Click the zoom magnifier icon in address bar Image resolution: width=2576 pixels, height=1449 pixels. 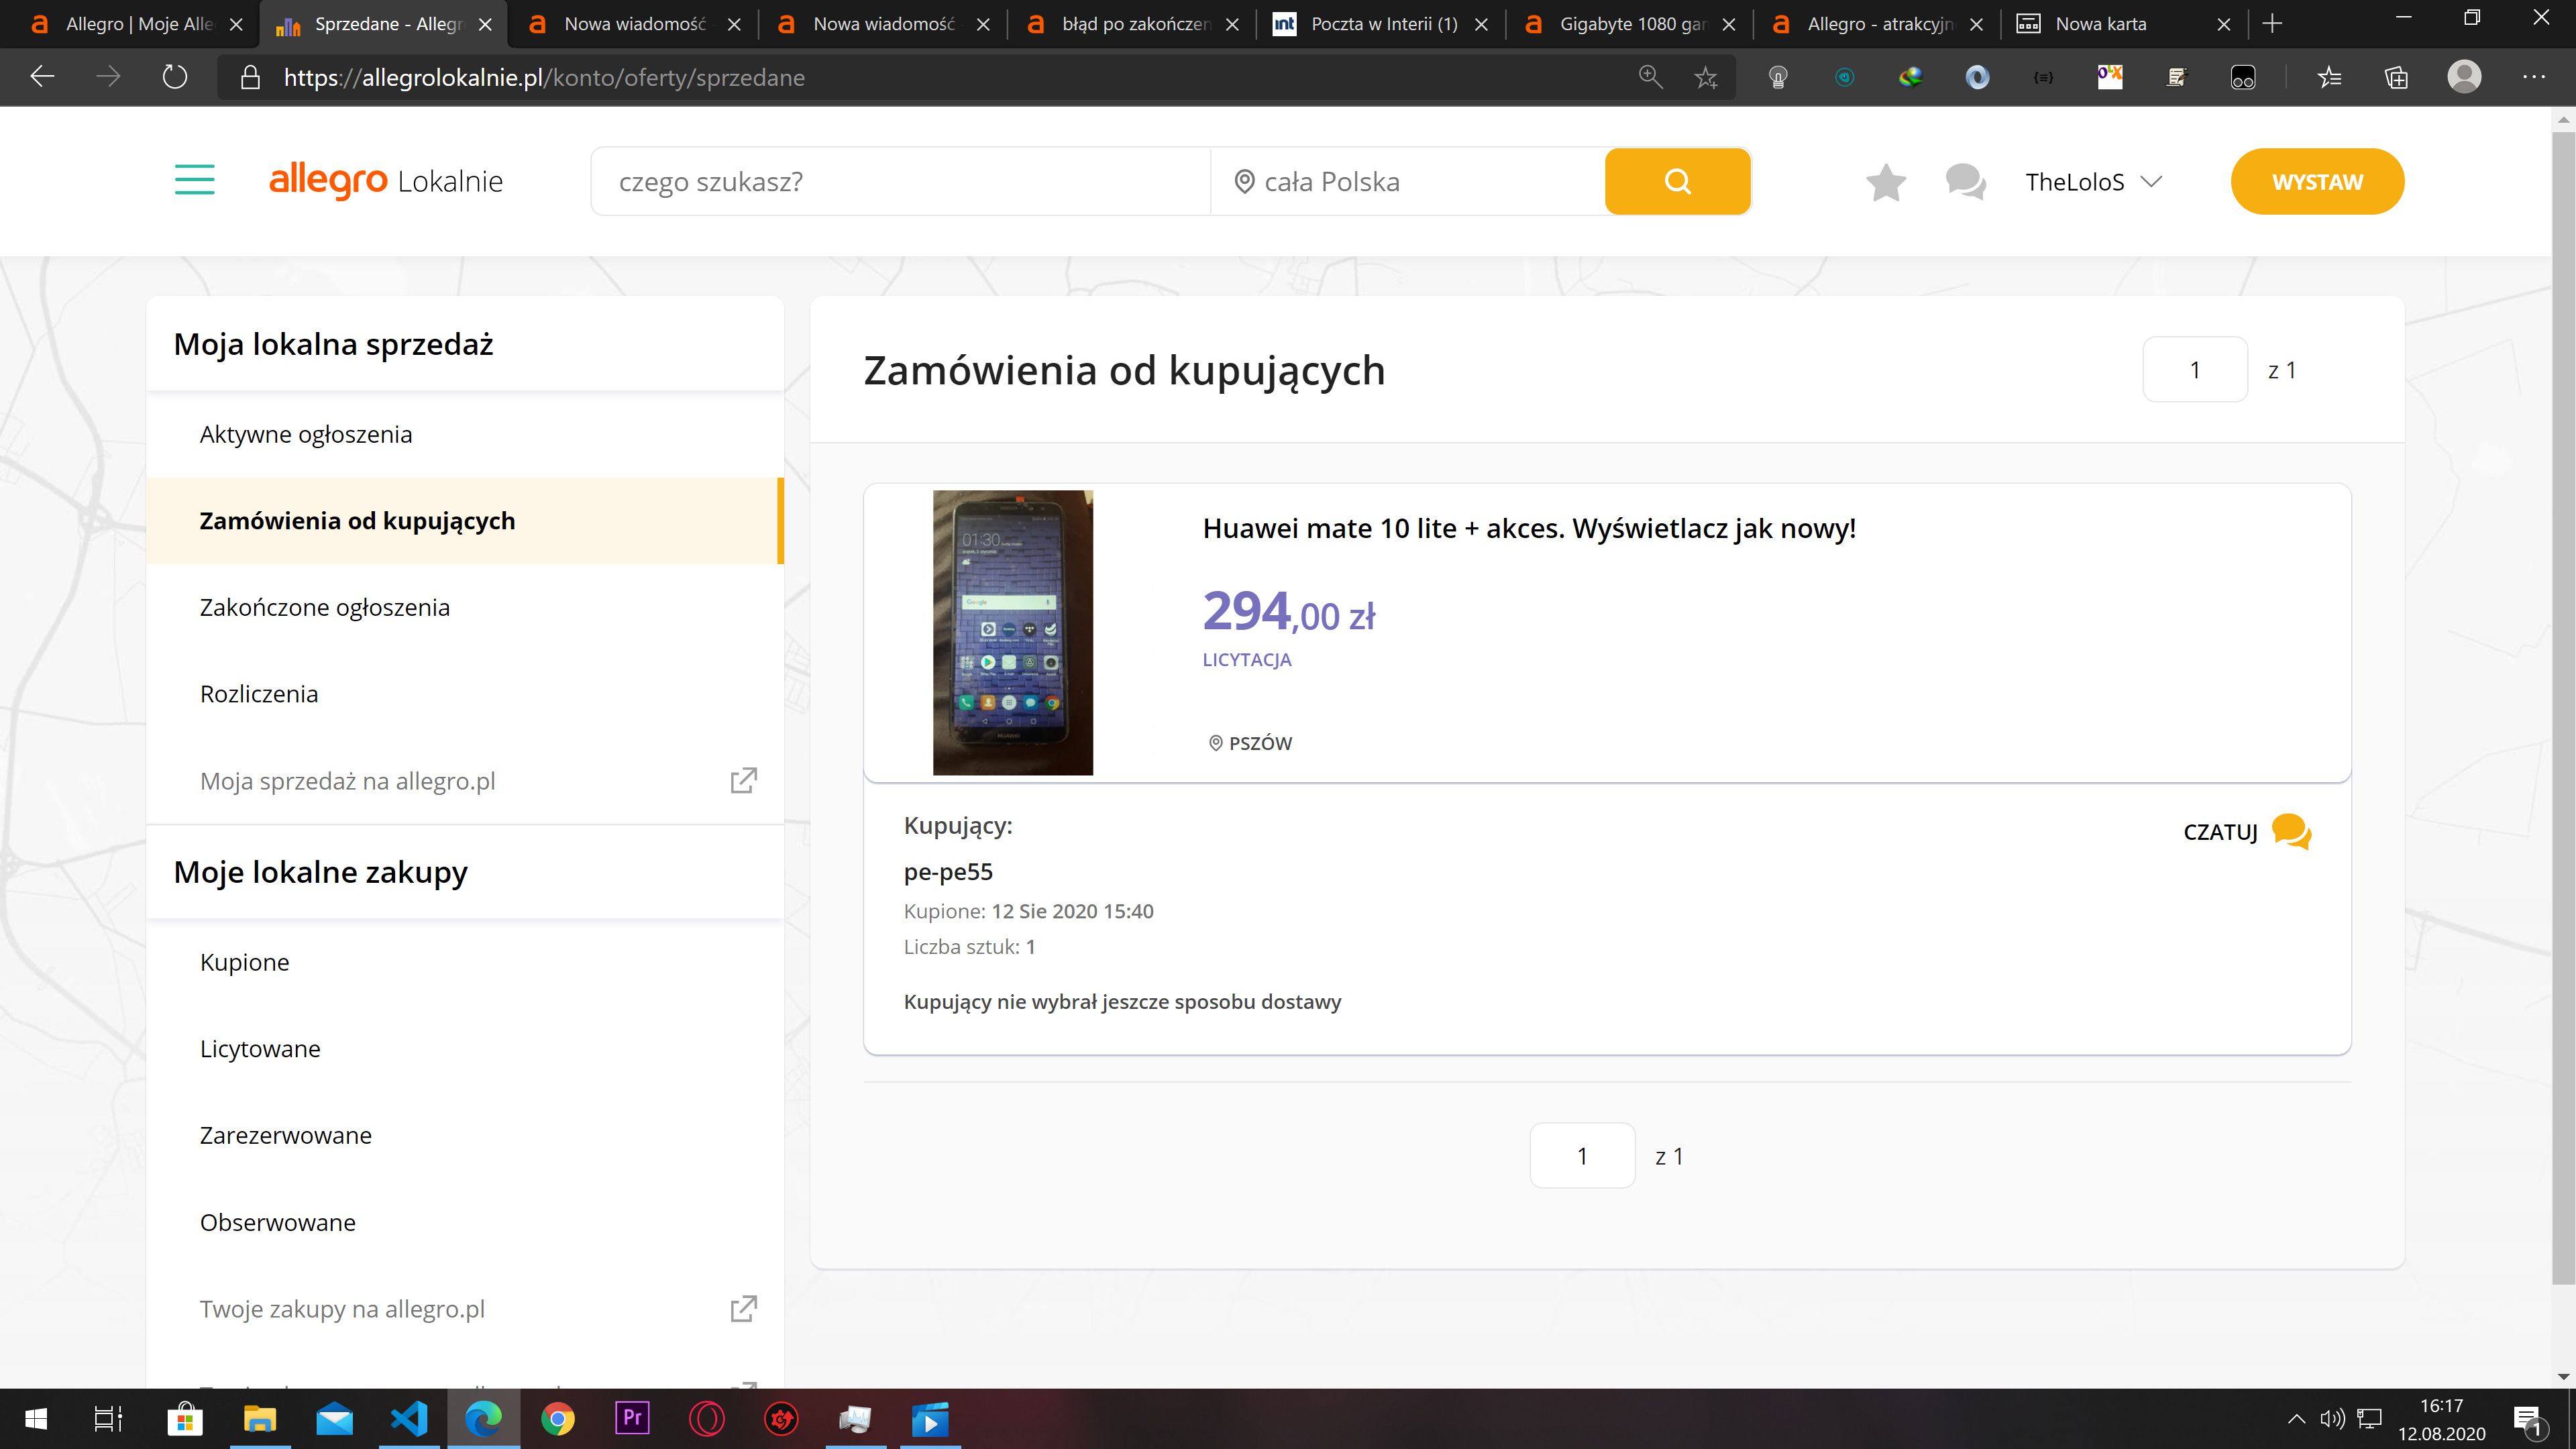point(1650,77)
